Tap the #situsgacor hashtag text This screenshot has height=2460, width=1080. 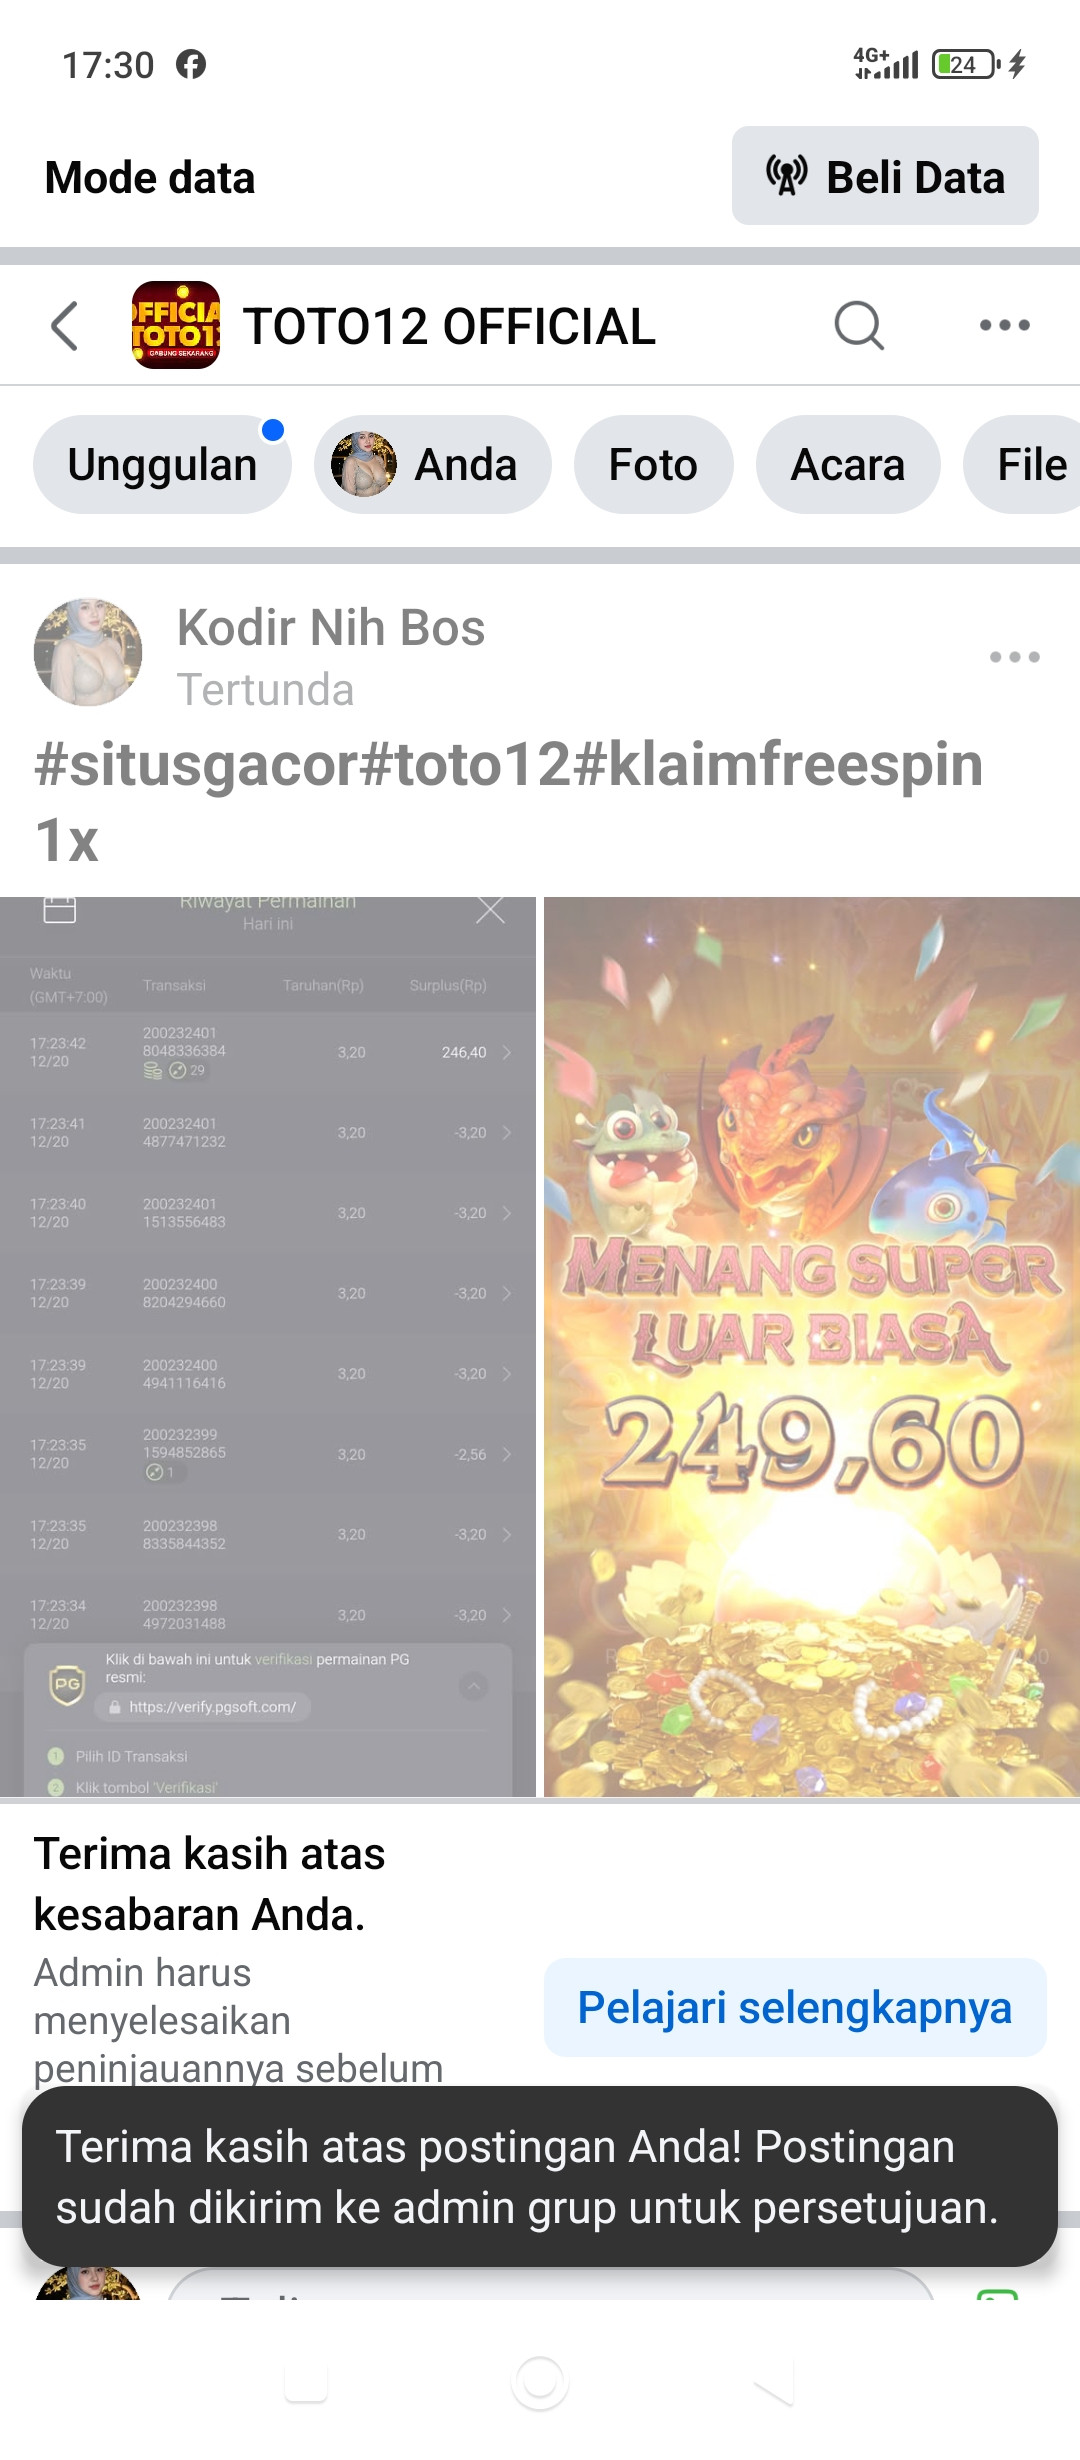(x=195, y=764)
